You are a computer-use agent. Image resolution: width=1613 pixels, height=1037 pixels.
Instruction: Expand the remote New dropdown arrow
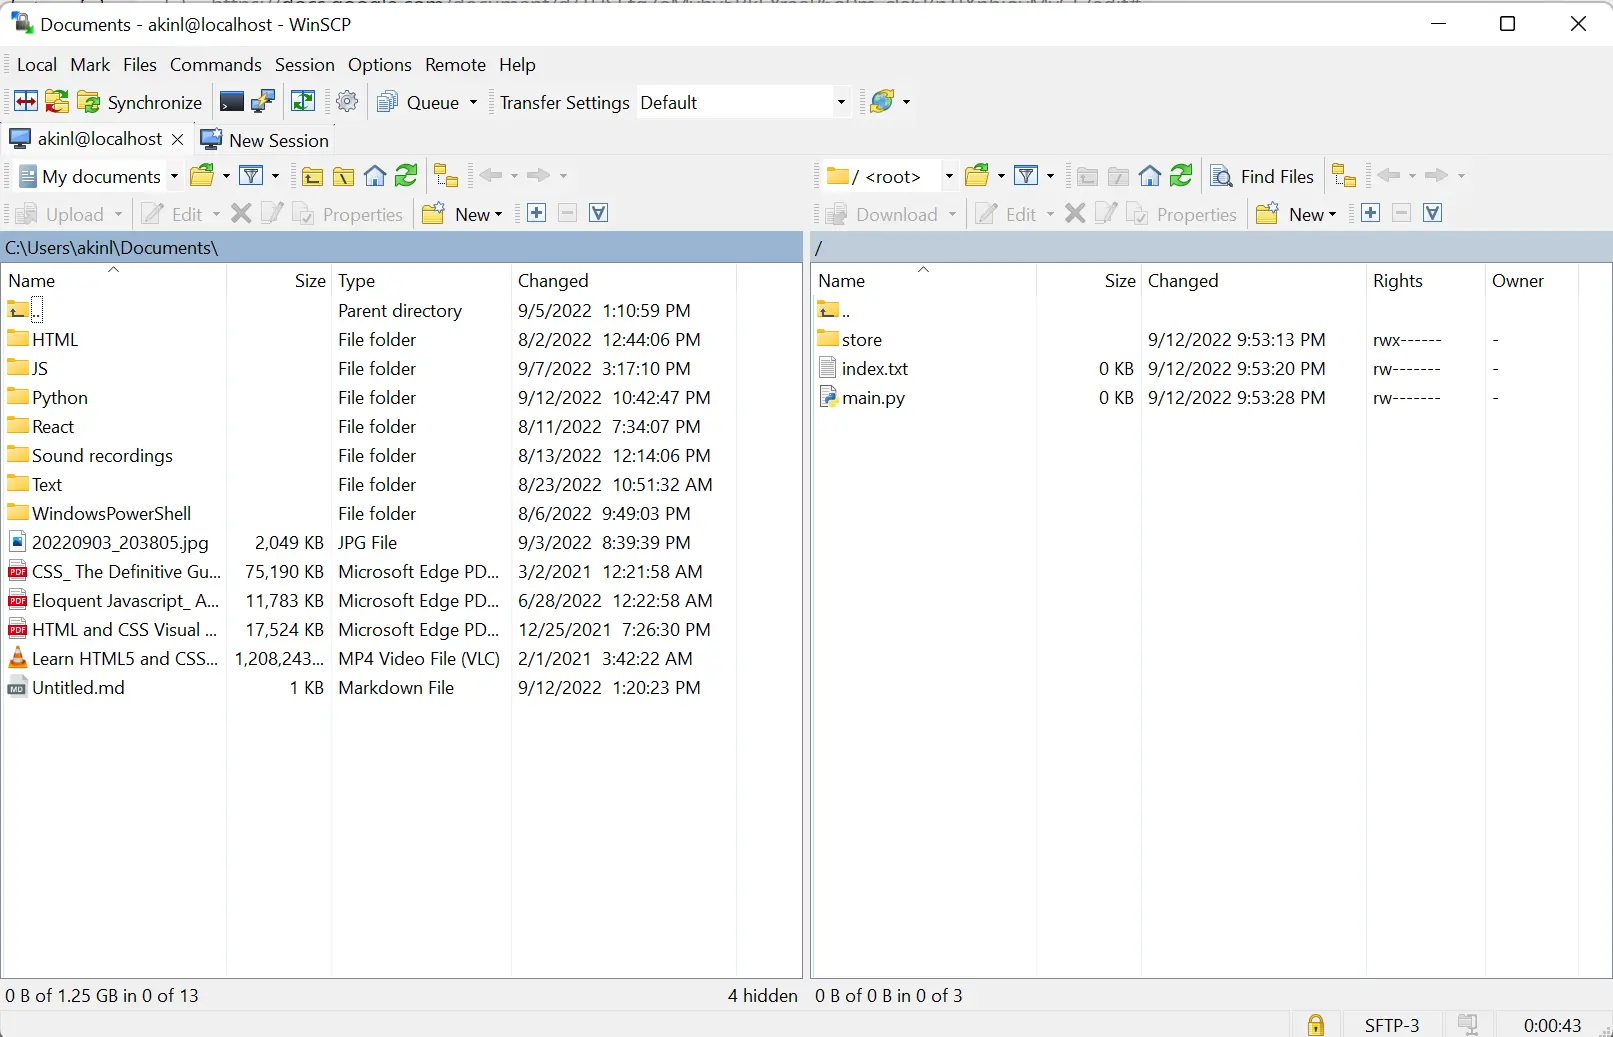click(1333, 215)
